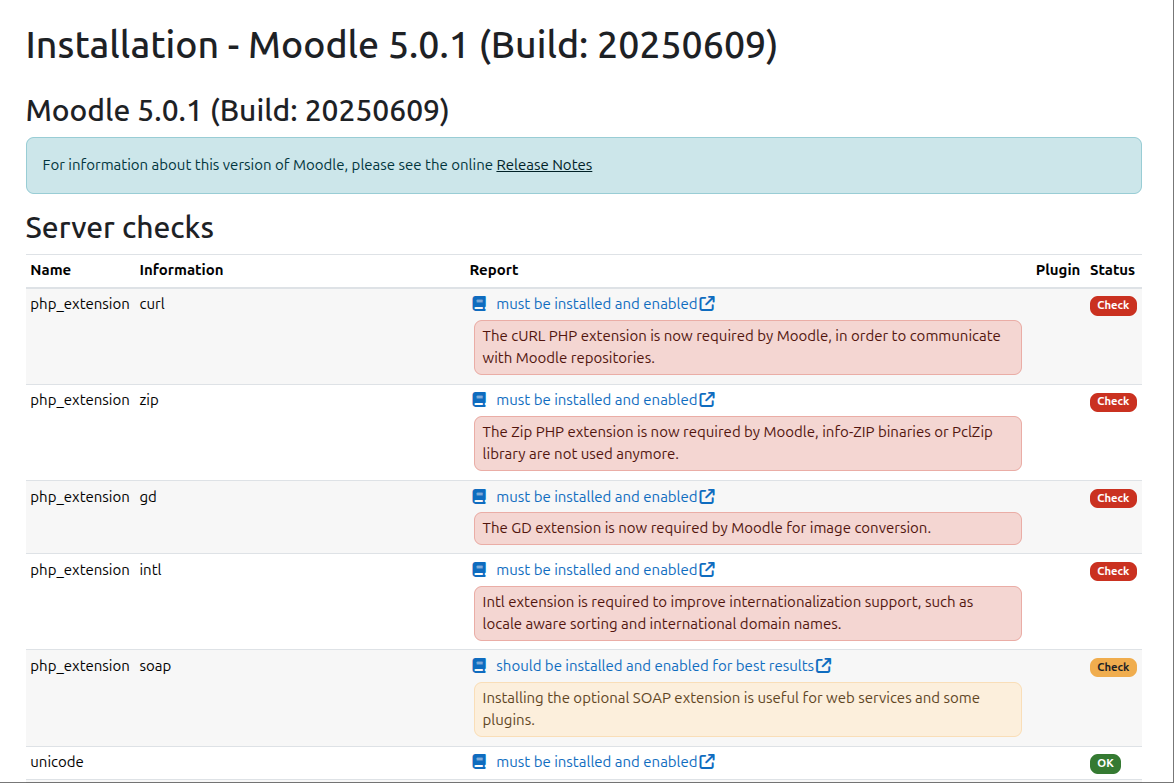
Task: Click 'php_extension' in the curl row
Action: coord(80,304)
